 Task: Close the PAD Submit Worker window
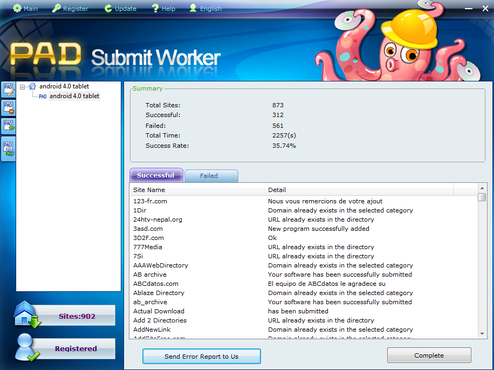click(x=485, y=9)
